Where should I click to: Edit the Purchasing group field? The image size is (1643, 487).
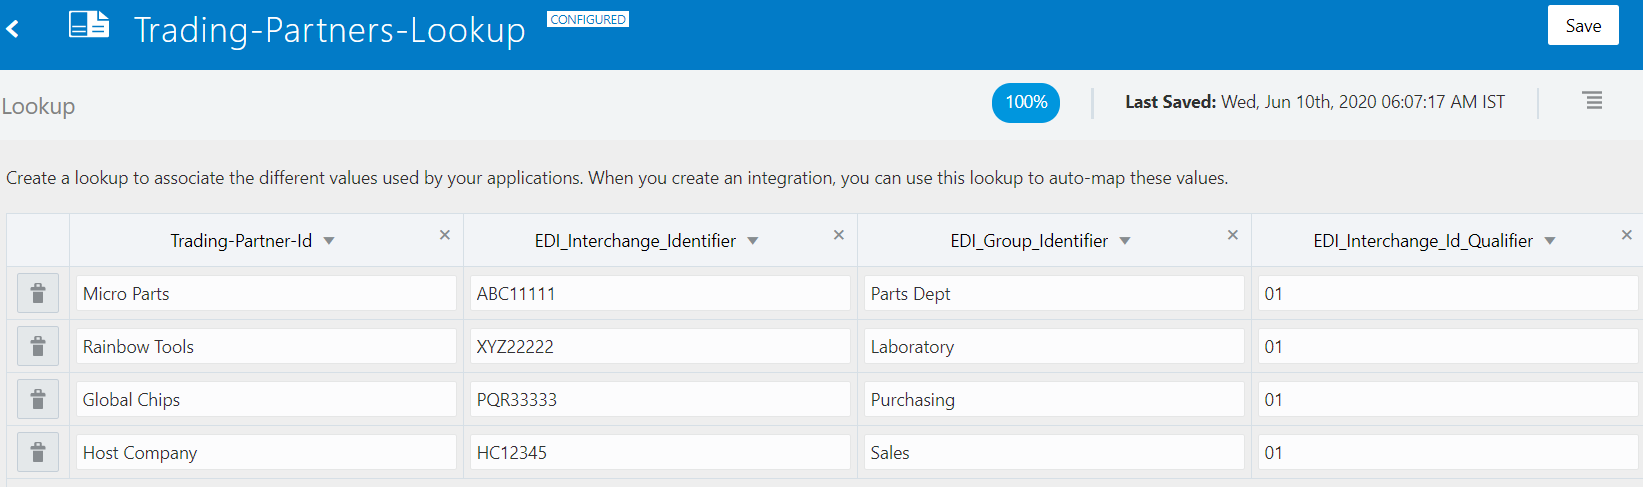[x=1054, y=399]
